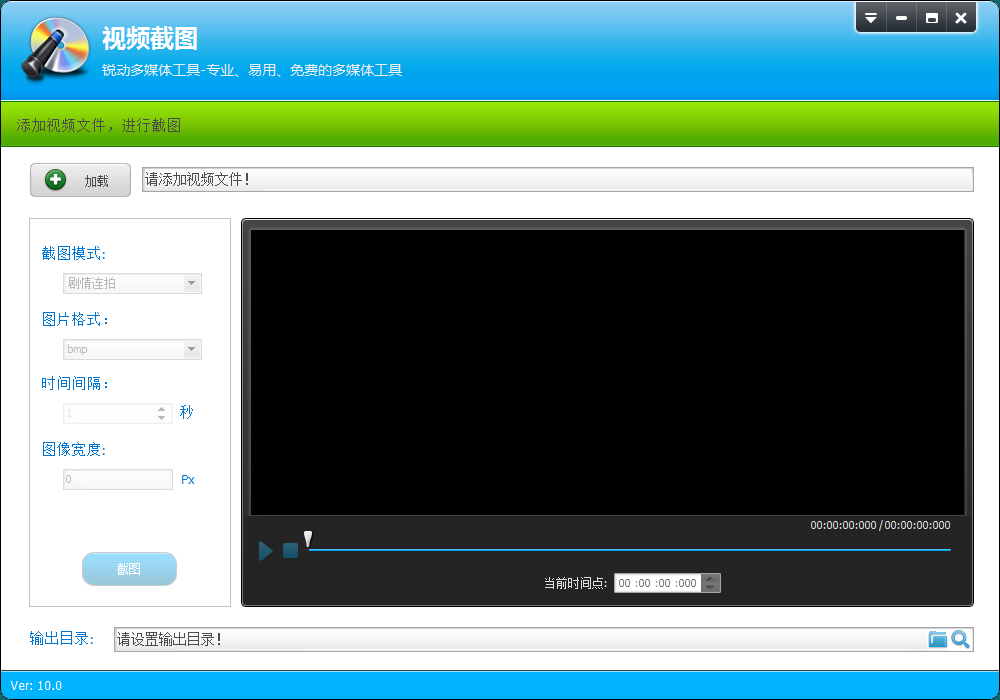Click the green plus 加载 load button
The height and width of the screenshot is (700, 1000).
pyautogui.click(x=80, y=180)
